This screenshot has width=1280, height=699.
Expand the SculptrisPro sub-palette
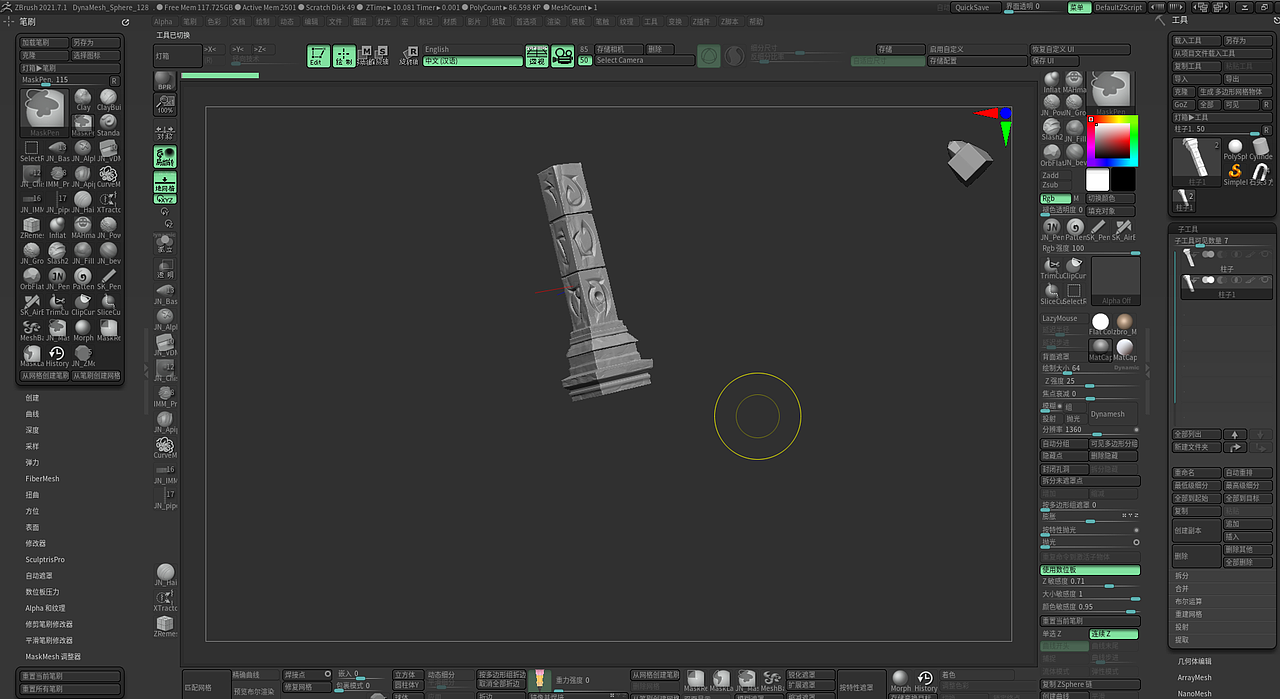point(46,559)
